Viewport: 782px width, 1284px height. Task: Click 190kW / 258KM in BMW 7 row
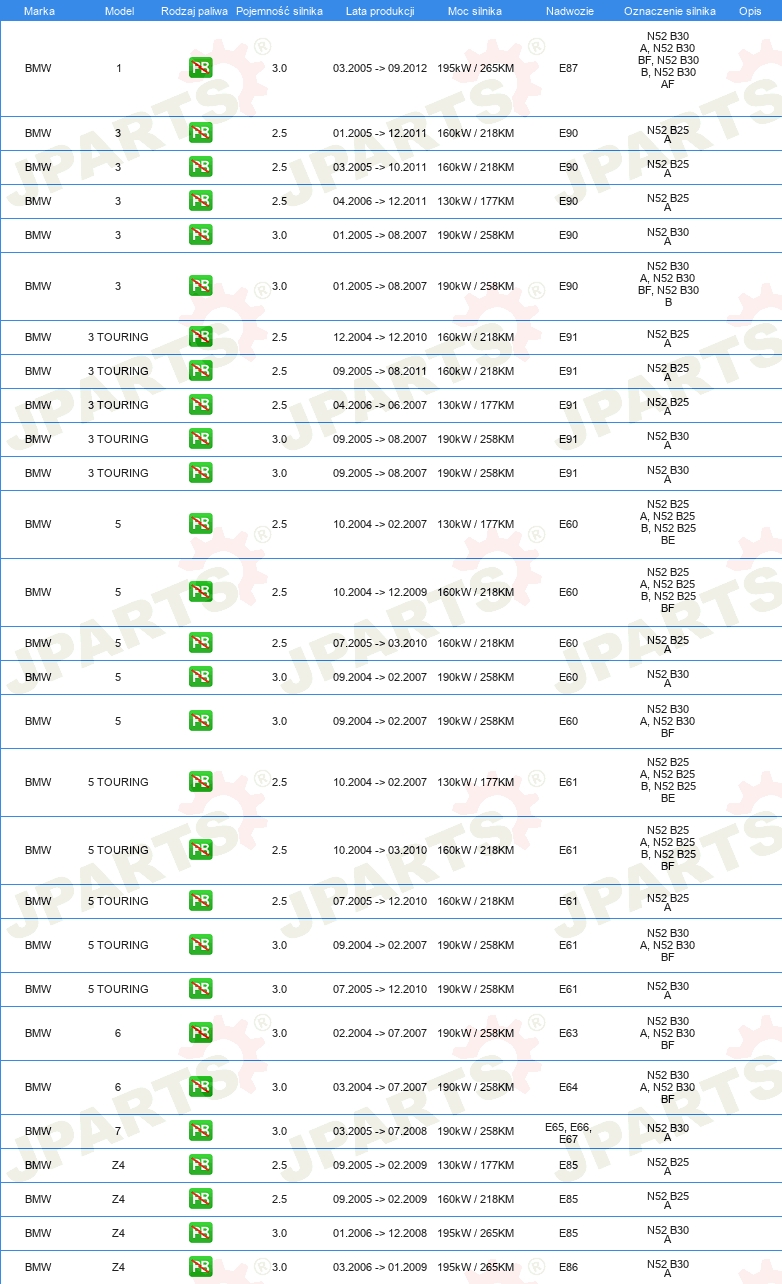pyautogui.click(x=476, y=1131)
